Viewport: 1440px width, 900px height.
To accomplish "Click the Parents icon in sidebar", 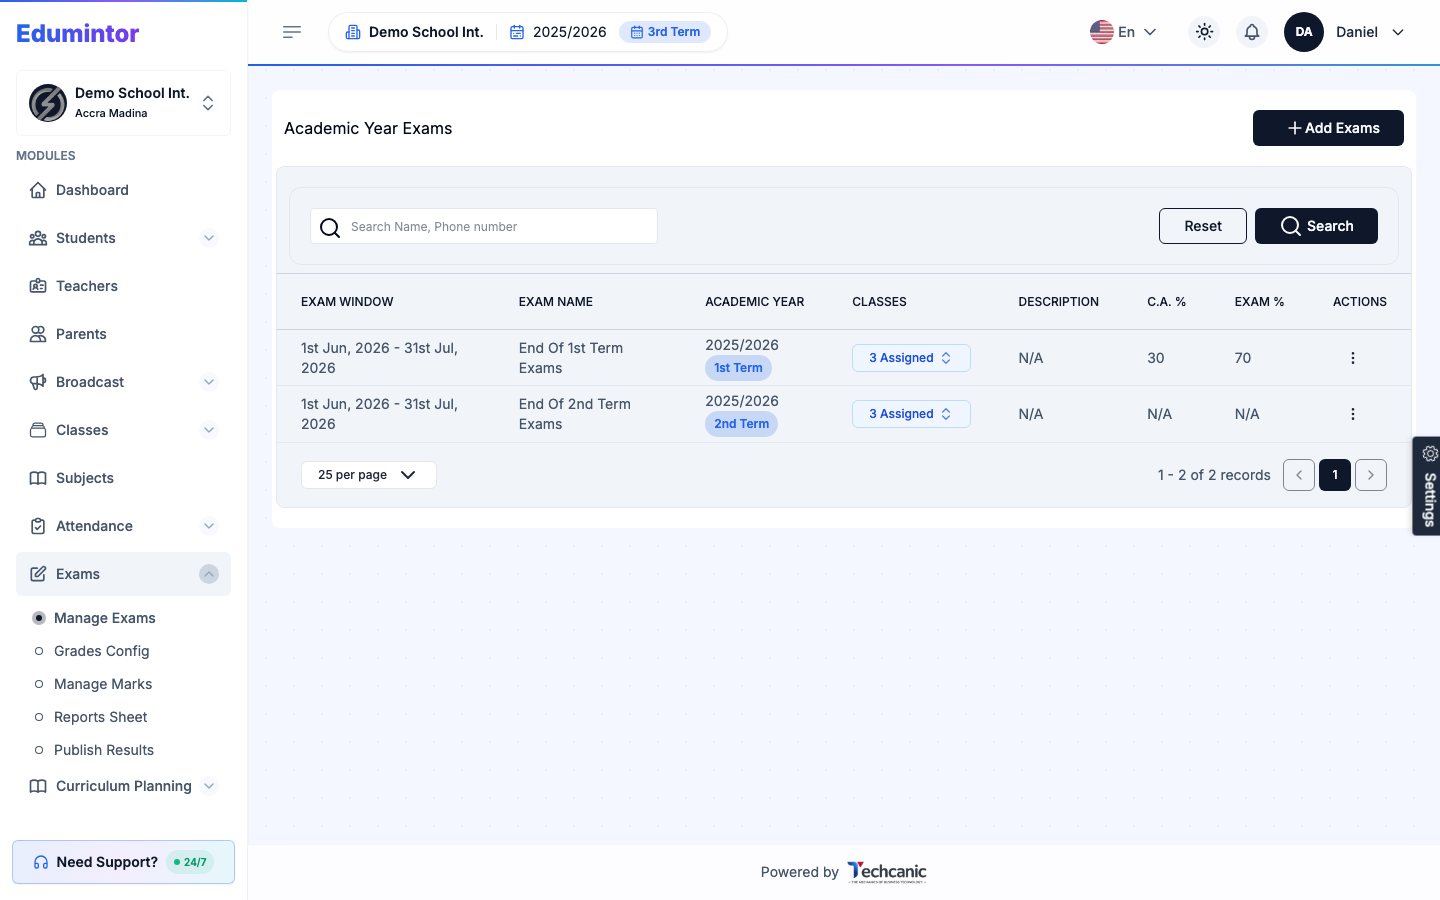I will pos(38,334).
